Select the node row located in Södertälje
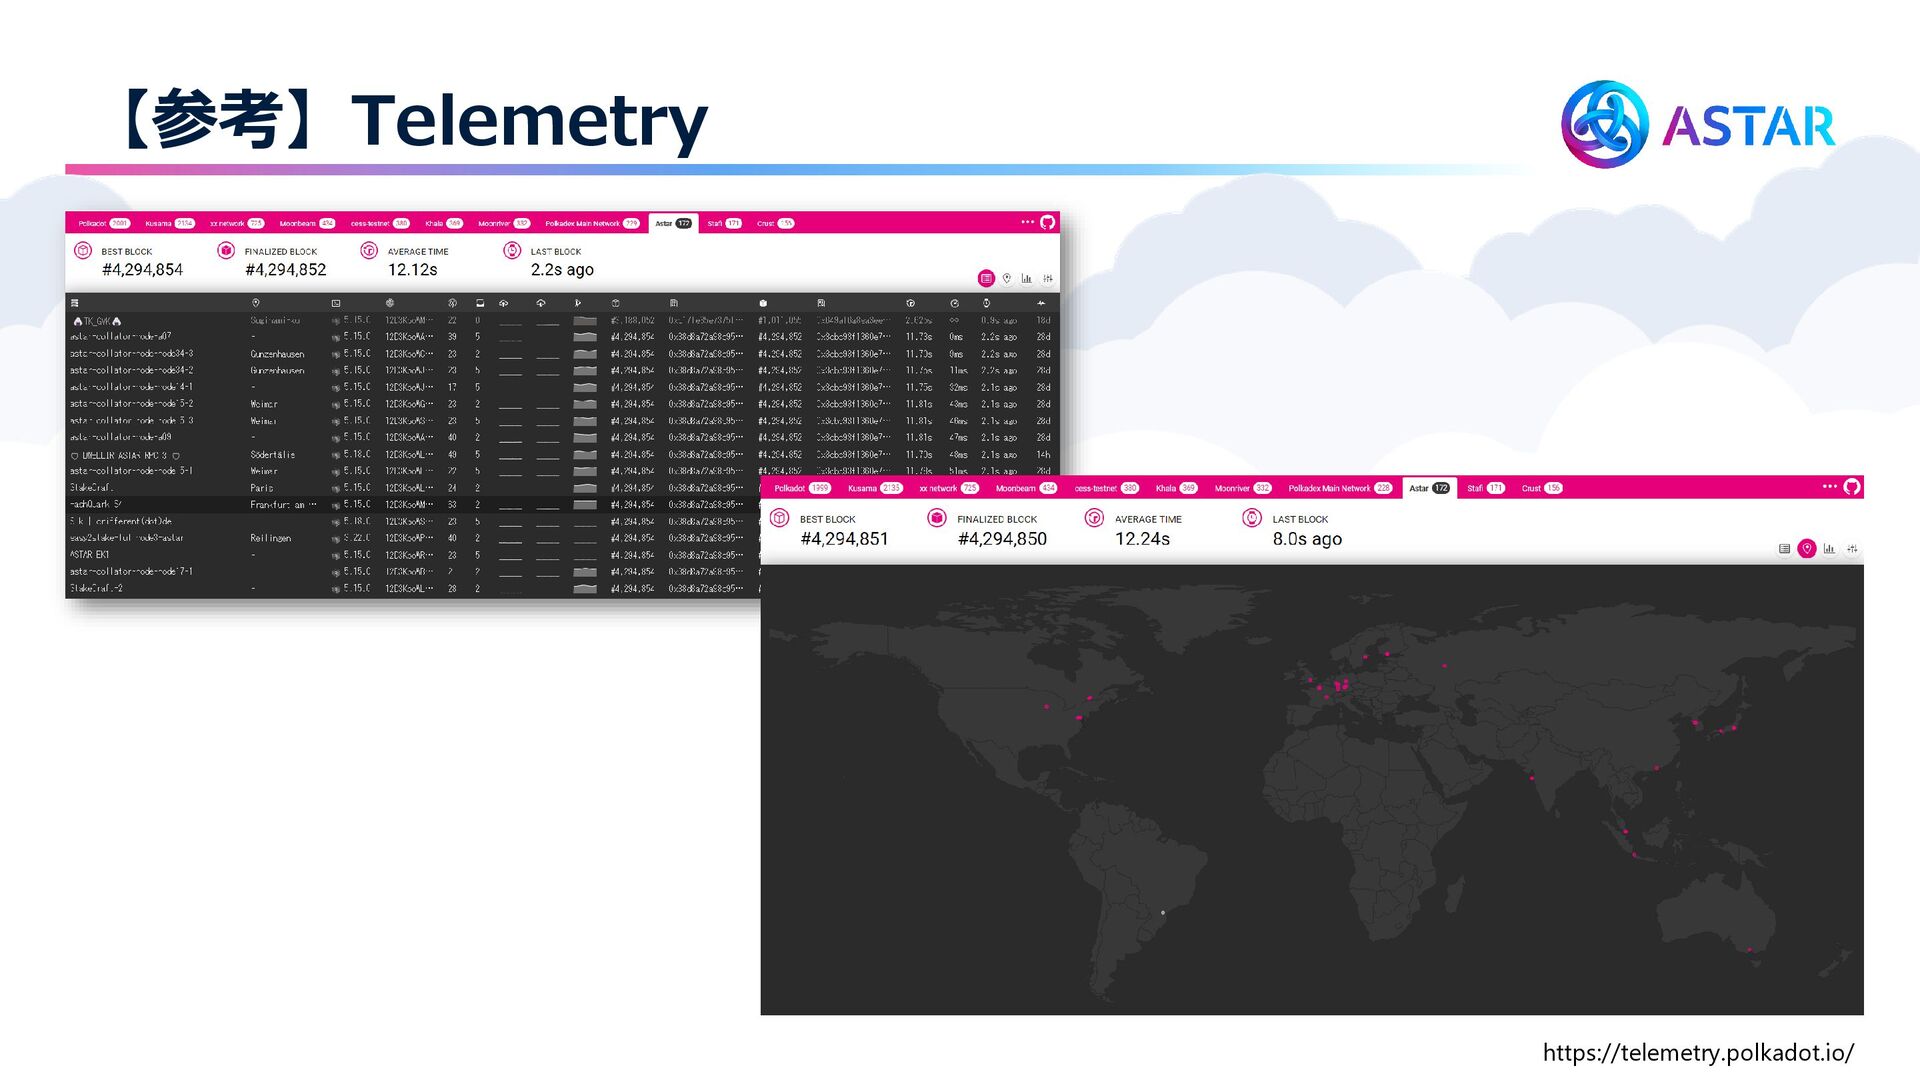The height and width of the screenshot is (1080, 1920). coord(562,455)
